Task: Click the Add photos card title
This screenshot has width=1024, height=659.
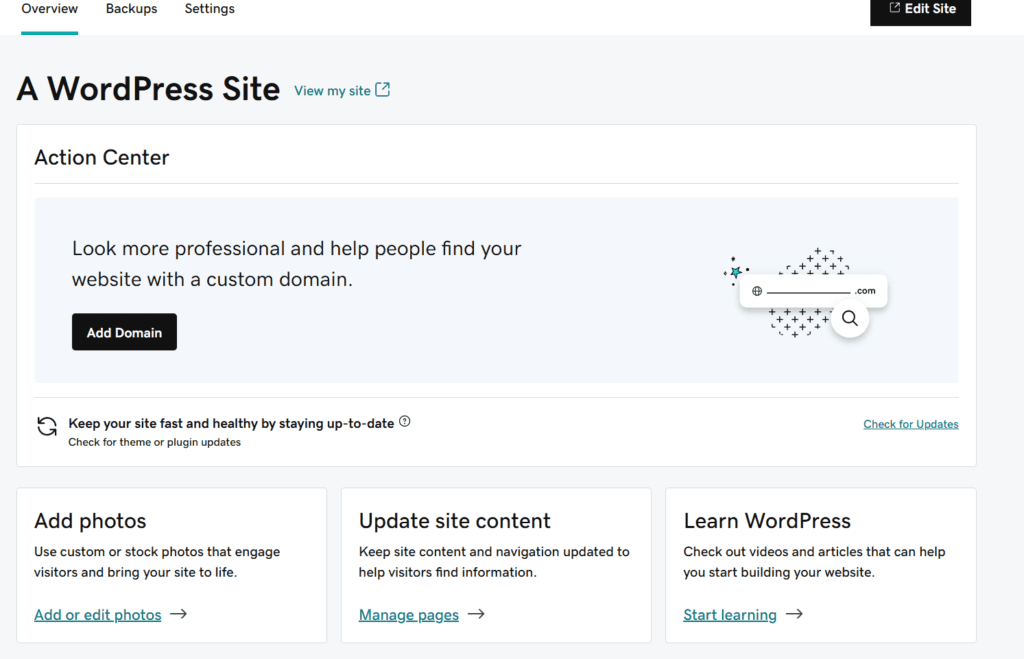Action: pyautogui.click(x=90, y=521)
